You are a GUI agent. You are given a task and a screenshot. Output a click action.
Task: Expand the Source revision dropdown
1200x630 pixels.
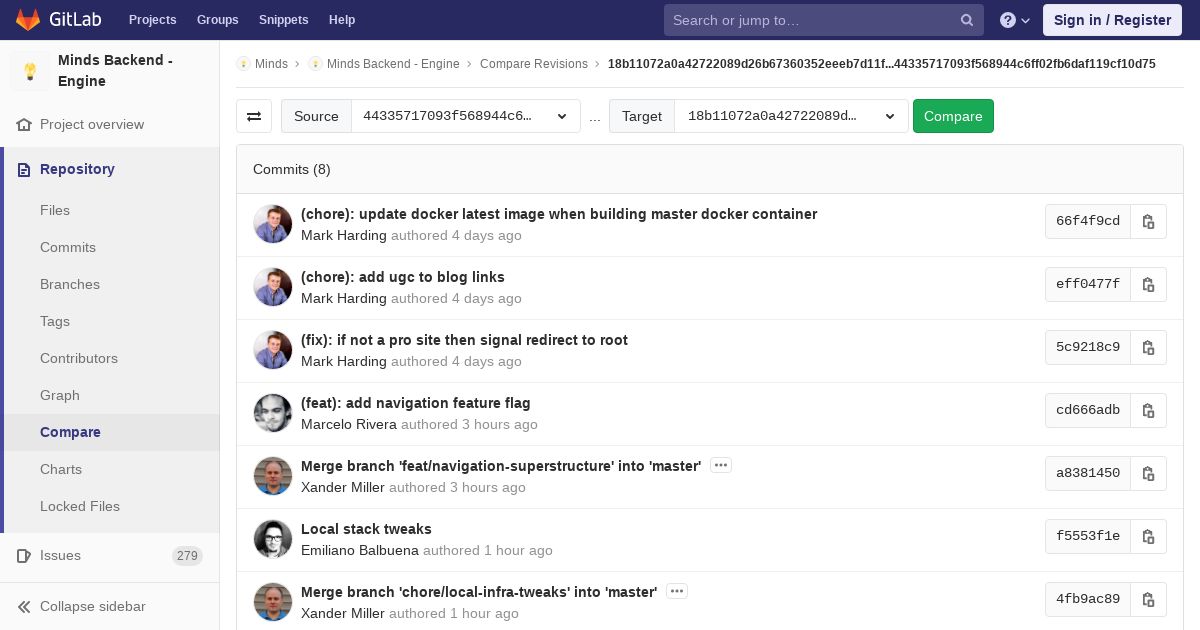tap(466, 116)
